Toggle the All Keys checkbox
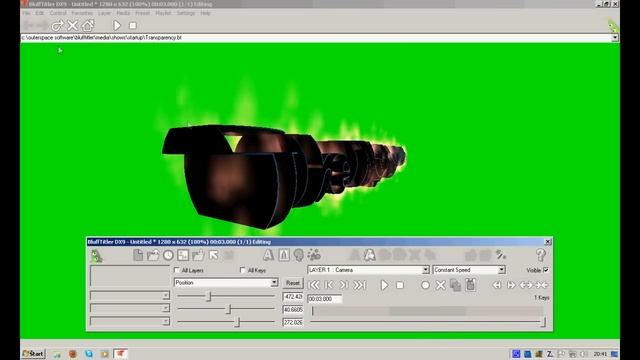 (x=243, y=270)
